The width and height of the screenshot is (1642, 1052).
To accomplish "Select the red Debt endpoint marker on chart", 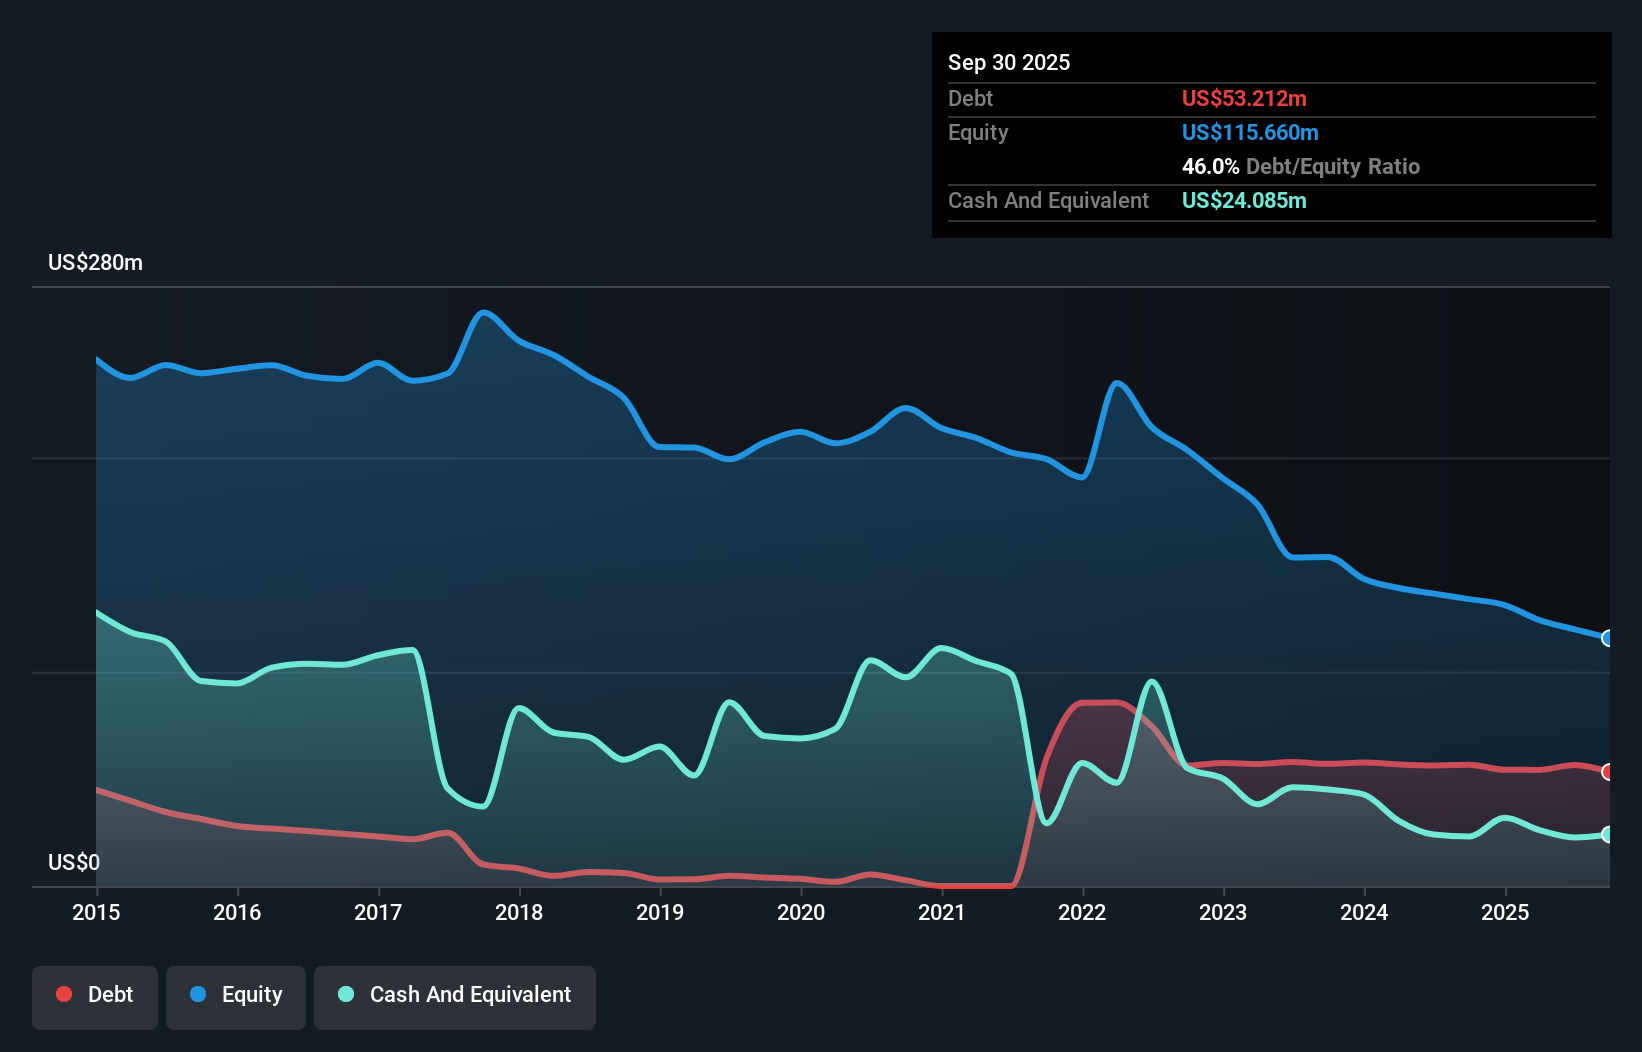I will tap(1607, 772).
